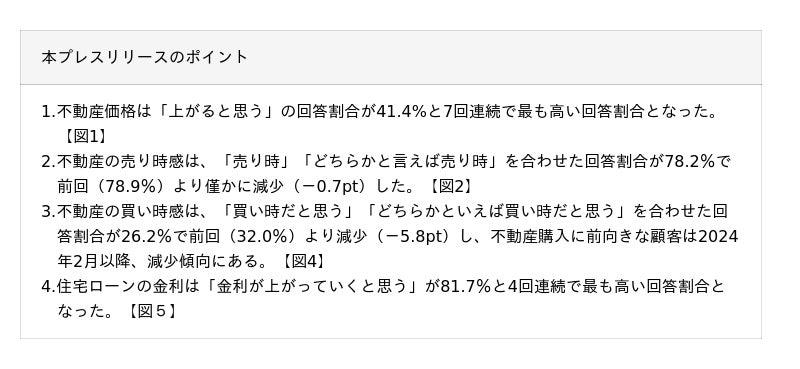Click the 【図1】 reference
Image resolution: width=800 pixels, height=369 pixels.
[84, 136]
